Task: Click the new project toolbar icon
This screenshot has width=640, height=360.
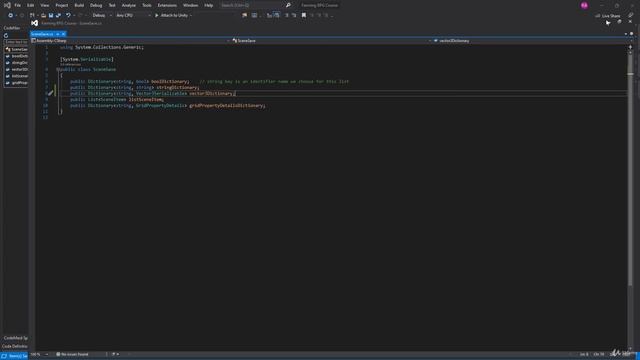Action: coord(32,16)
